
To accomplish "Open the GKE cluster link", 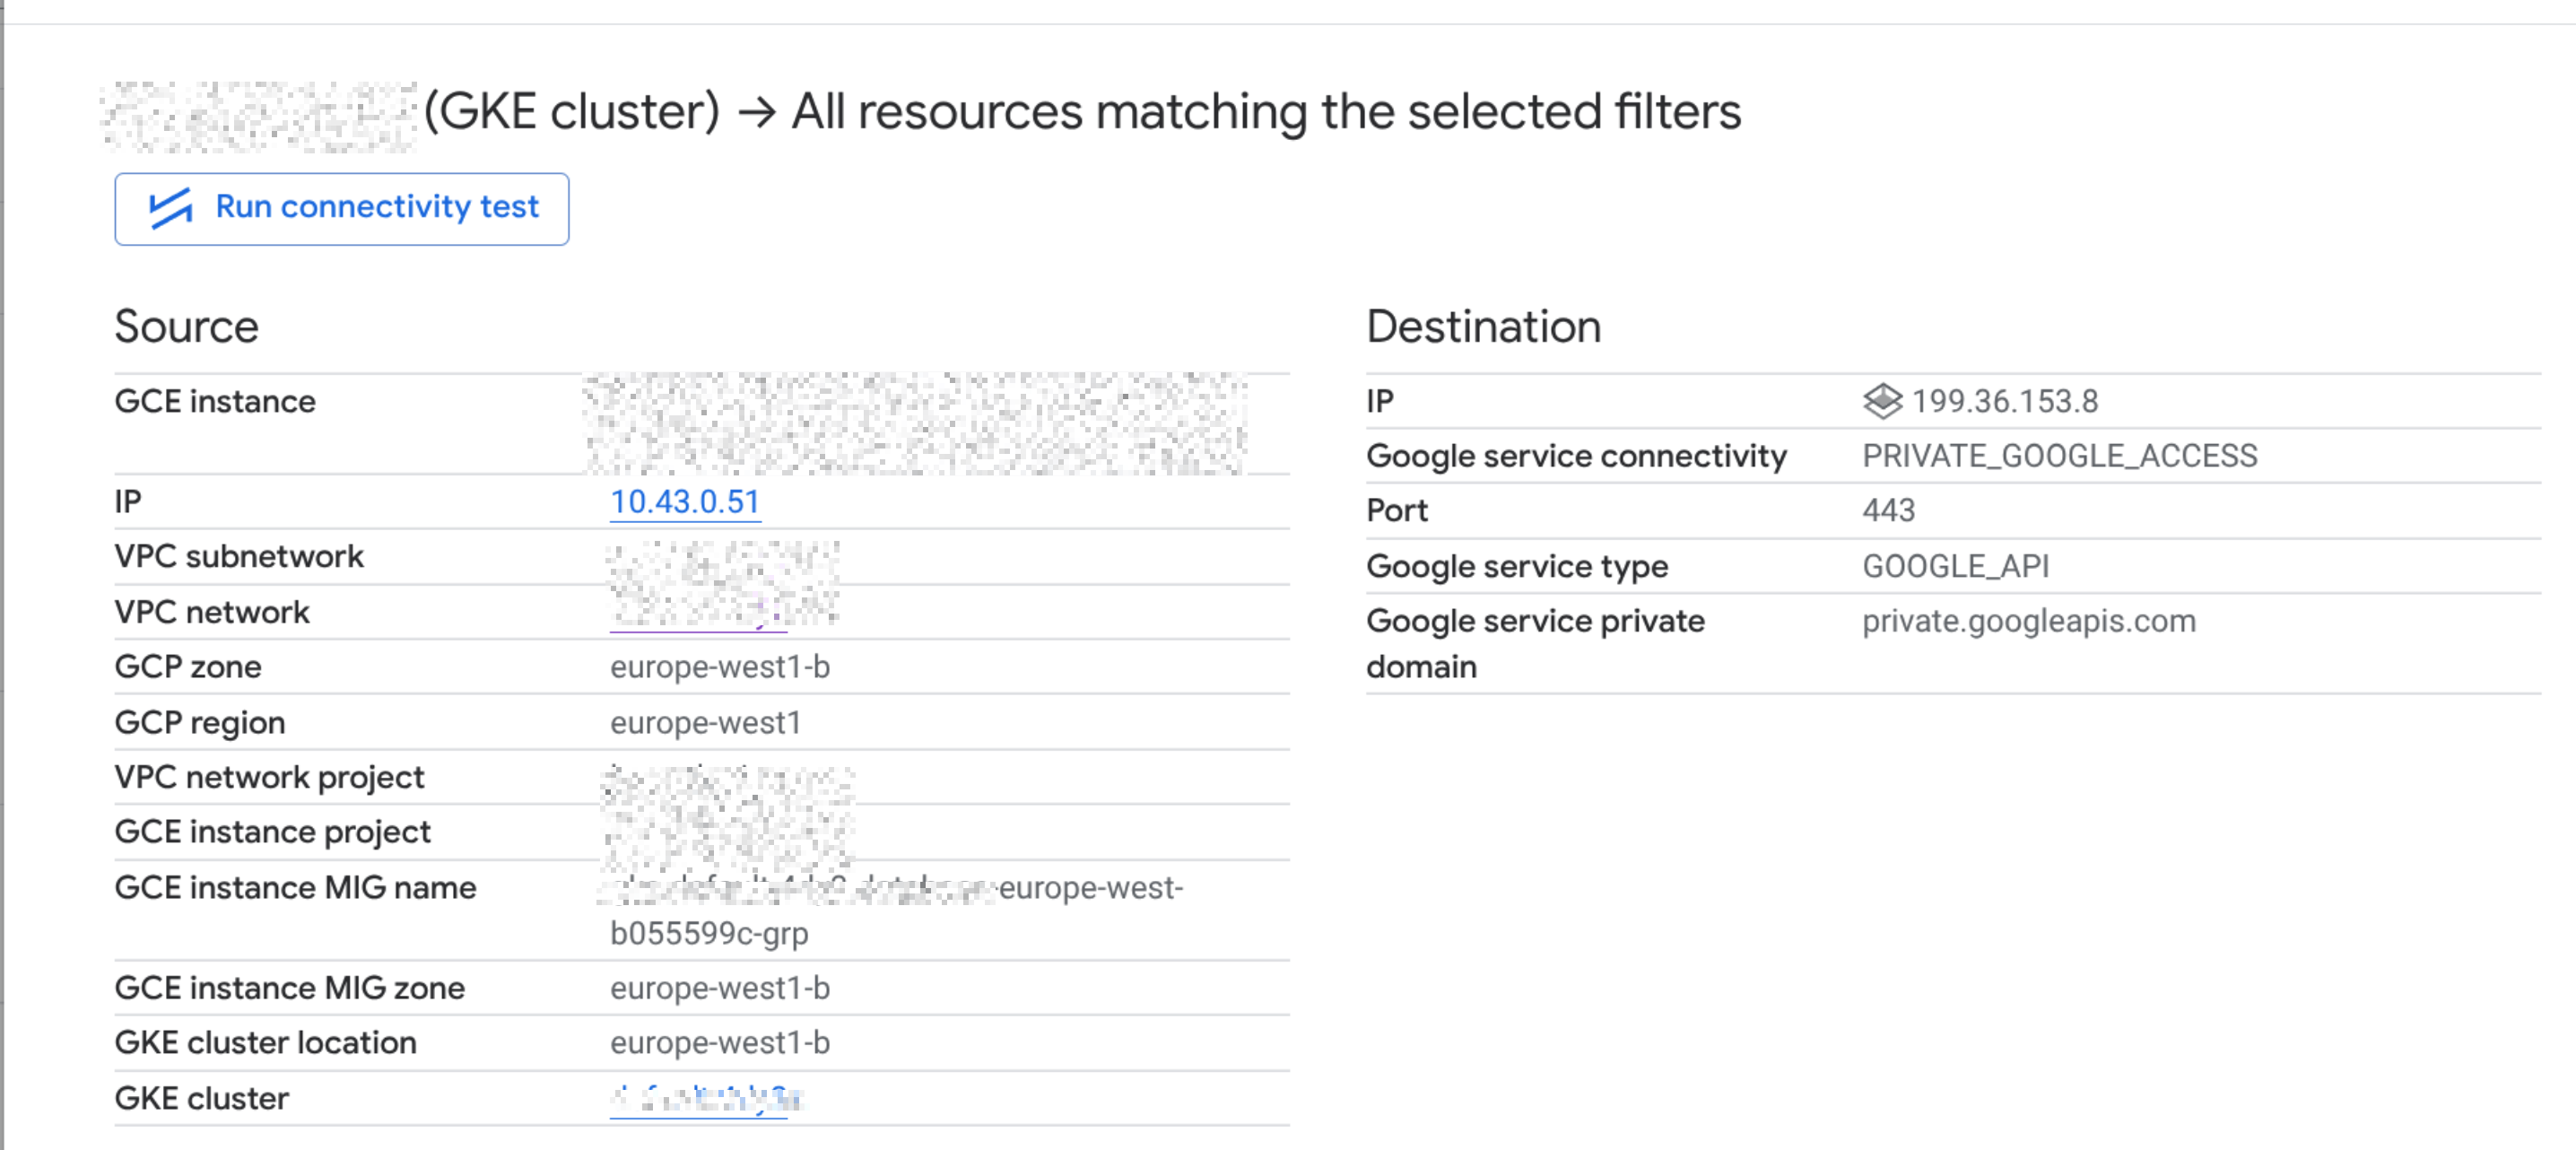I will 699,1097.
